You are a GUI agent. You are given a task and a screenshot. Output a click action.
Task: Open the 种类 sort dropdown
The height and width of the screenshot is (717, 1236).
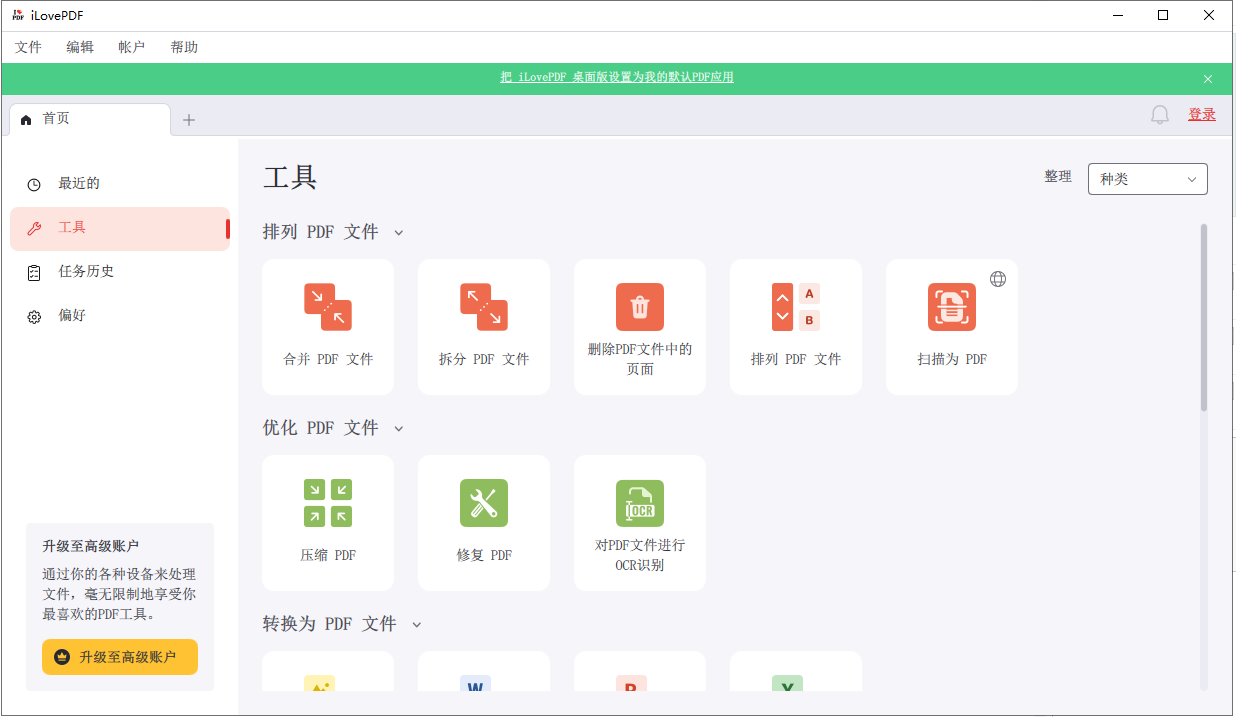click(x=1148, y=179)
